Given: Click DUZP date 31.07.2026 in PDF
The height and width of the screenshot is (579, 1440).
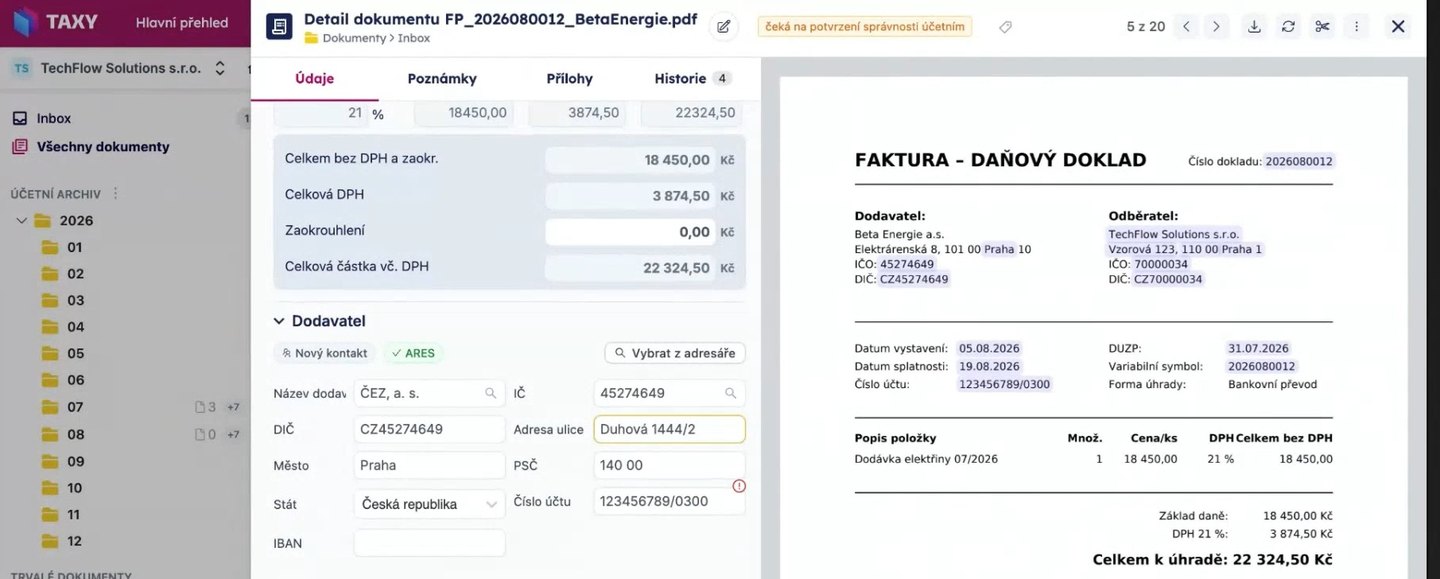Looking at the screenshot, I should coord(1258,348).
